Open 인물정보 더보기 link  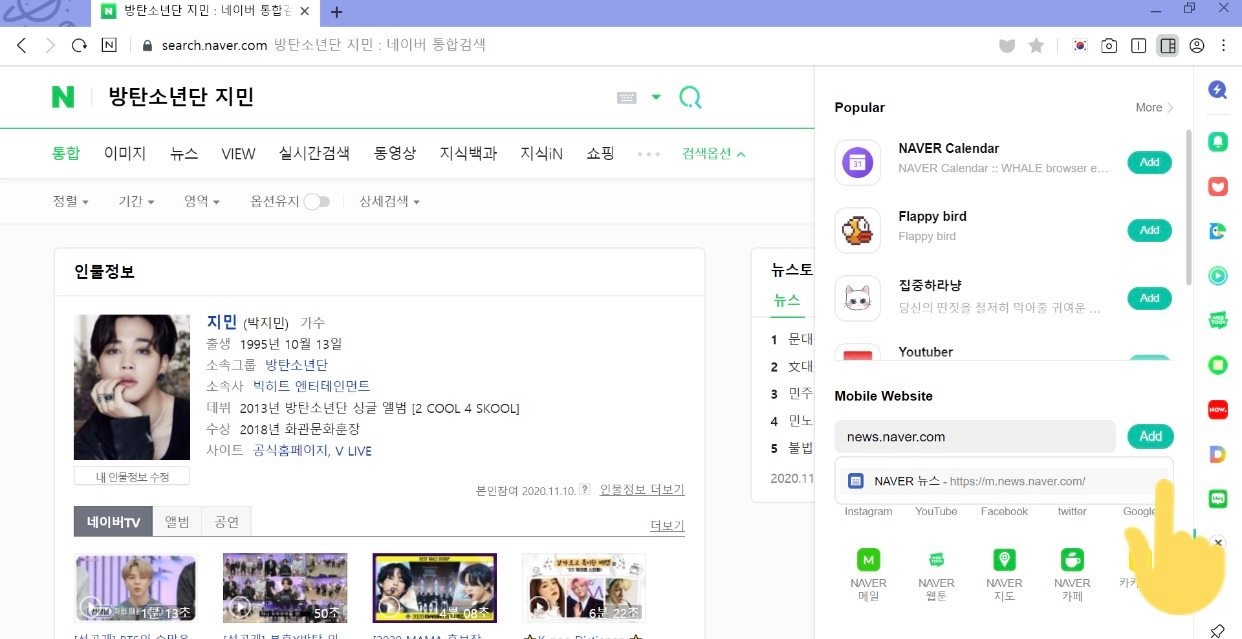click(642, 490)
